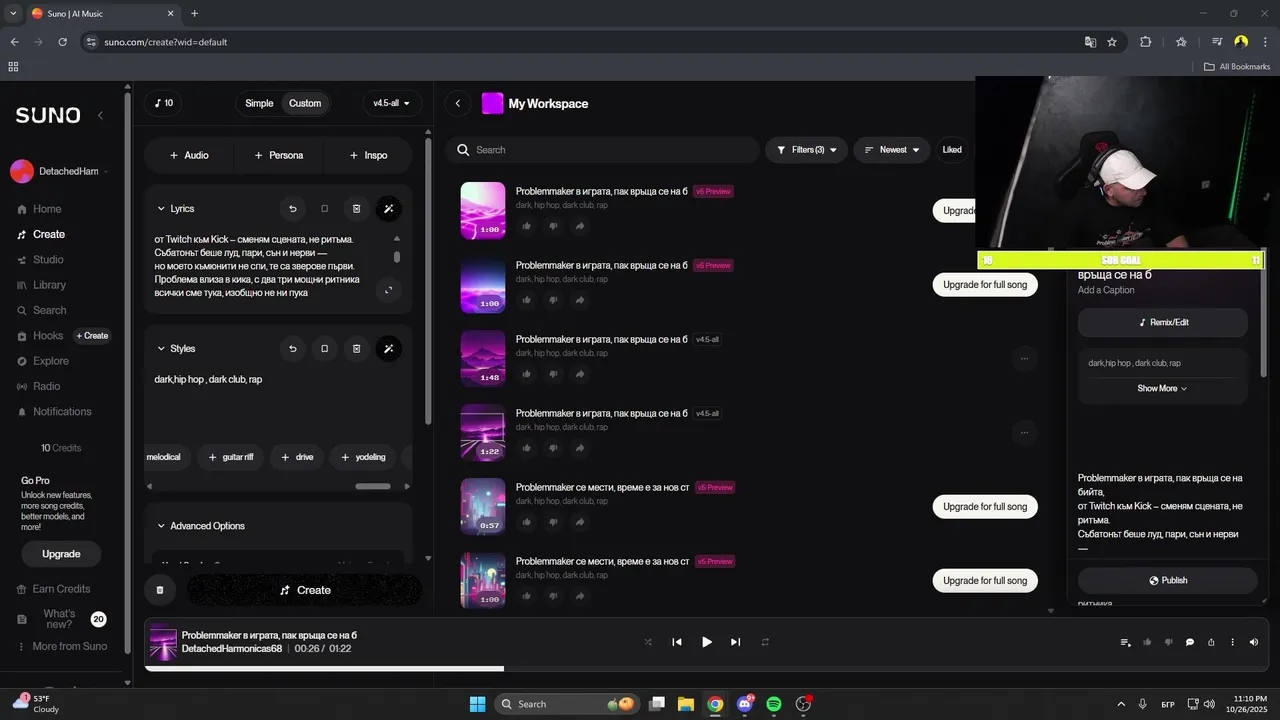Open Chrome extensions puzzle icon
The image size is (1280, 720).
(x=1146, y=42)
